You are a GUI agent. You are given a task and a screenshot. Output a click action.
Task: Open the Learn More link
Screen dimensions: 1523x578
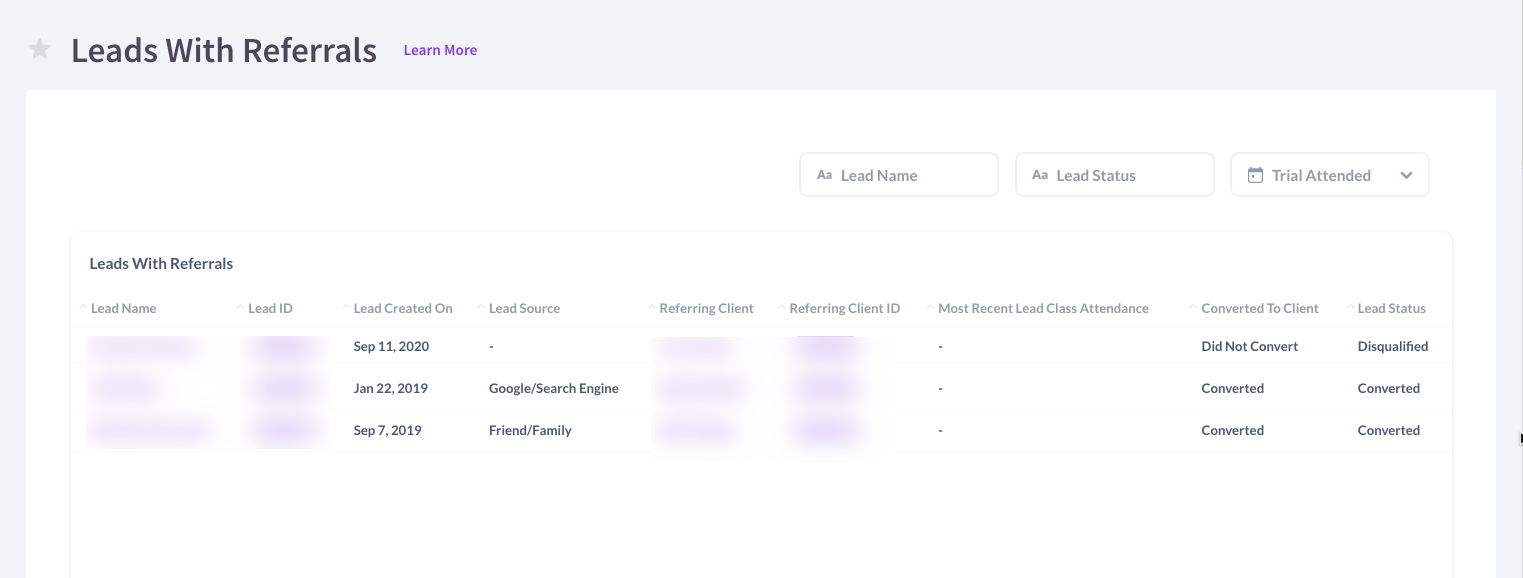pyautogui.click(x=440, y=50)
